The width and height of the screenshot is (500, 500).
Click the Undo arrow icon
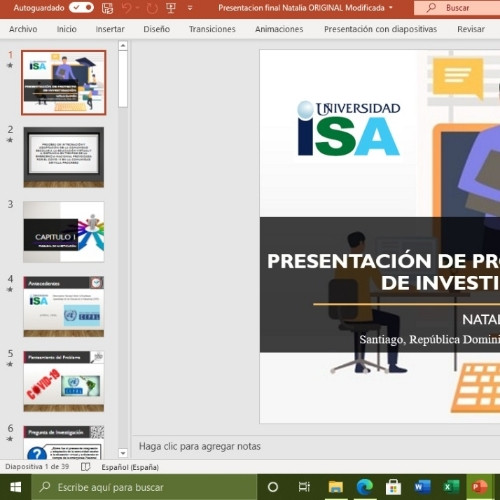point(127,8)
